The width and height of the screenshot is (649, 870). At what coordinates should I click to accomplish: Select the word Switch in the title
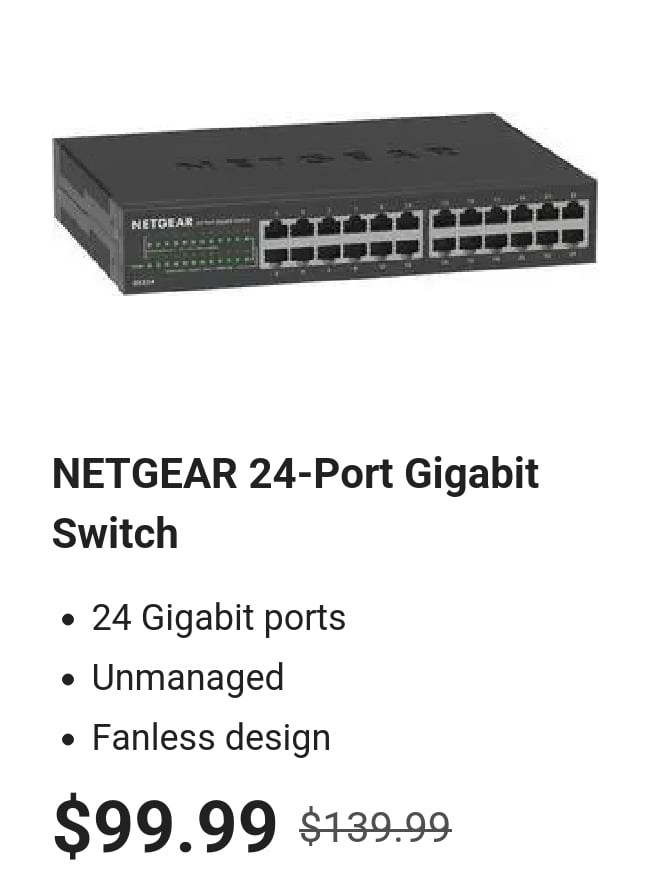coord(115,533)
